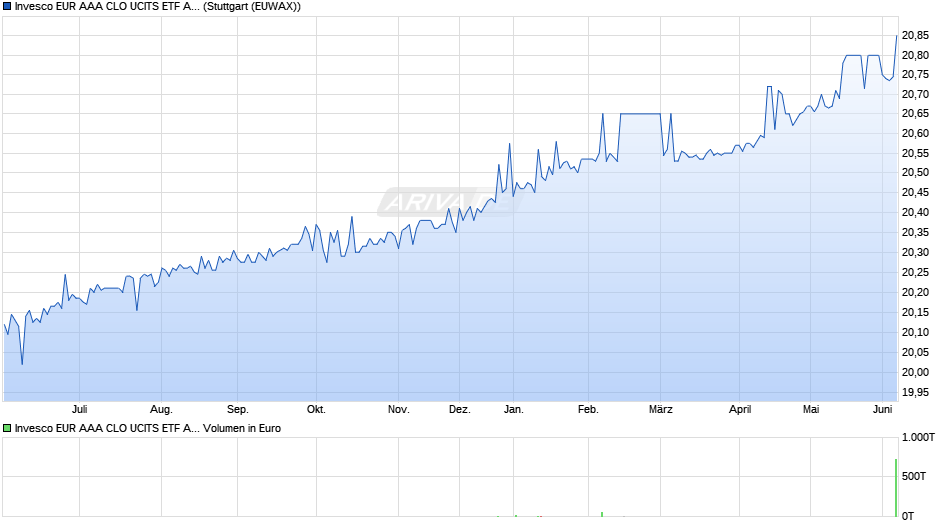The width and height of the screenshot is (940, 526).
Task: Click the Juli month axis label
Action: point(80,410)
